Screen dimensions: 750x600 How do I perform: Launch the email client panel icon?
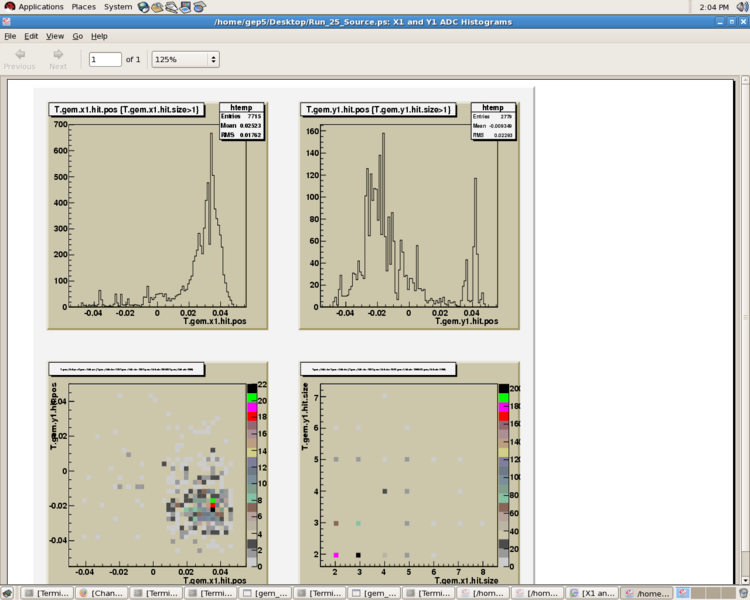[x=157, y=7]
